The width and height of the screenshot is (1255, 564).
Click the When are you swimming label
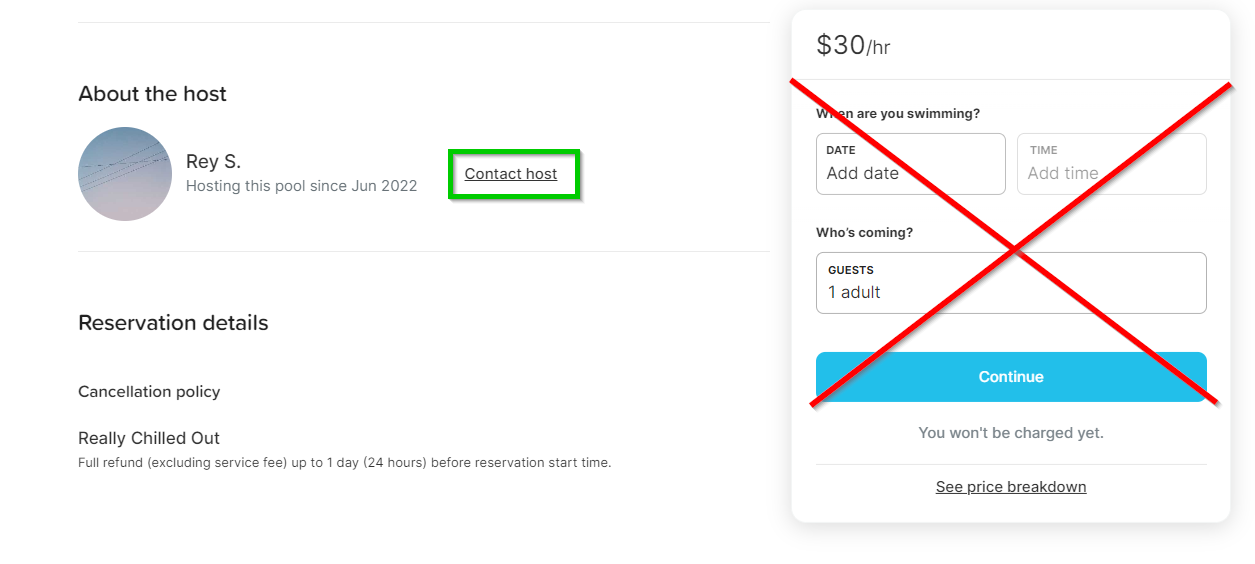click(898, 114)
